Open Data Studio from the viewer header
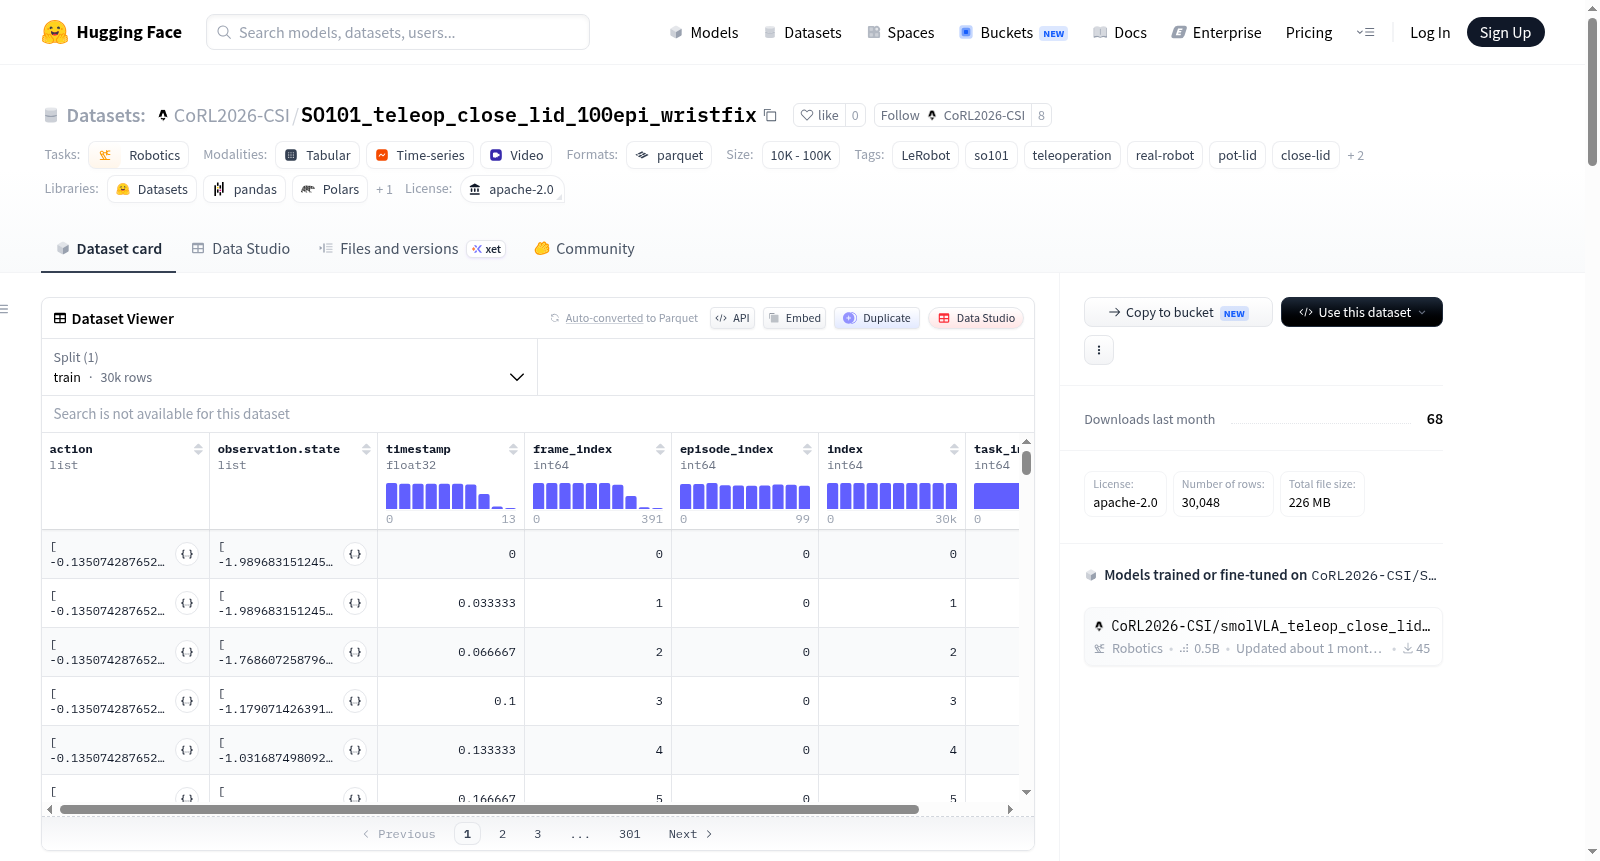Screen dimensions: 1600x861 pyautogui.click(x=976, y=318)
